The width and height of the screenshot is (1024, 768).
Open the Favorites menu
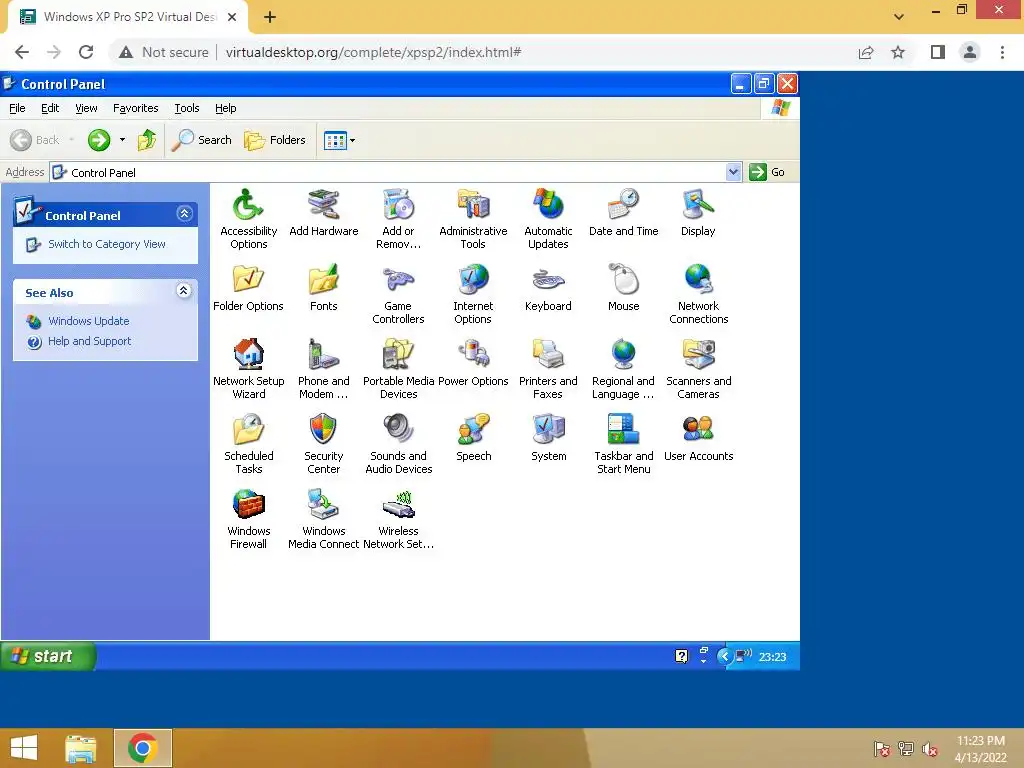135,108
